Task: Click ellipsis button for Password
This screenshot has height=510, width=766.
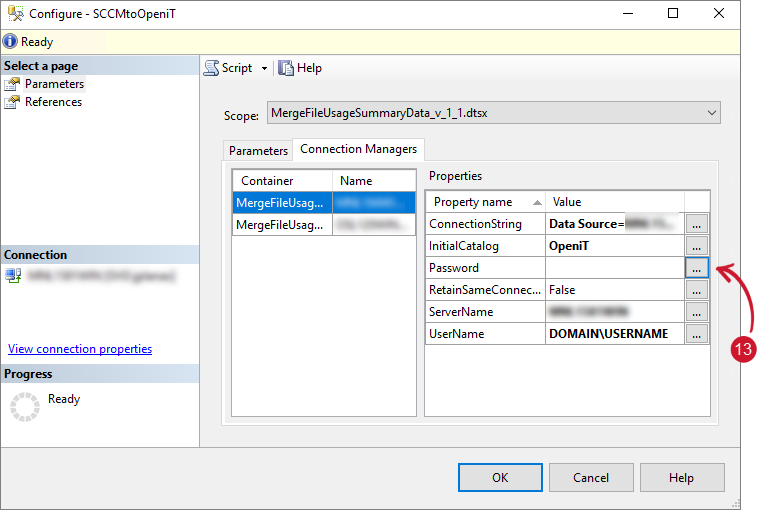Action: 697,268
